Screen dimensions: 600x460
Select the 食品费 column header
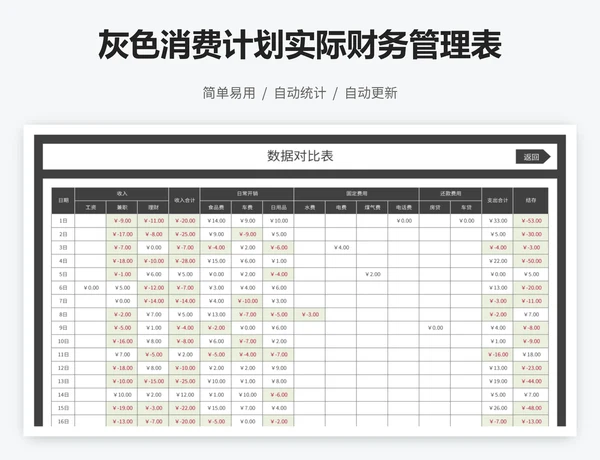pyautogui.click(x=216, y=207)
